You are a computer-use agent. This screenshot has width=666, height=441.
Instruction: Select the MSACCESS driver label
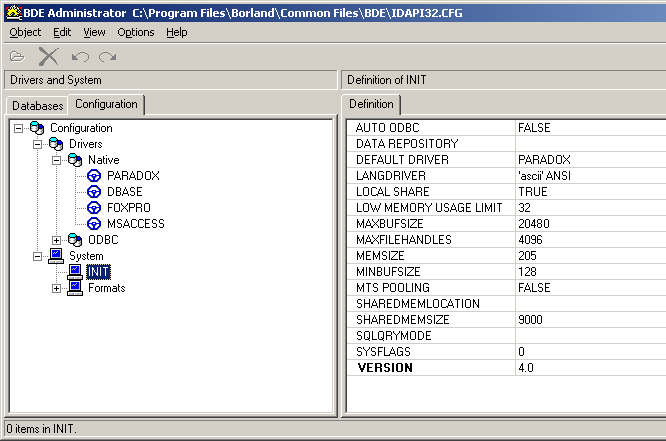pos(135,224)
